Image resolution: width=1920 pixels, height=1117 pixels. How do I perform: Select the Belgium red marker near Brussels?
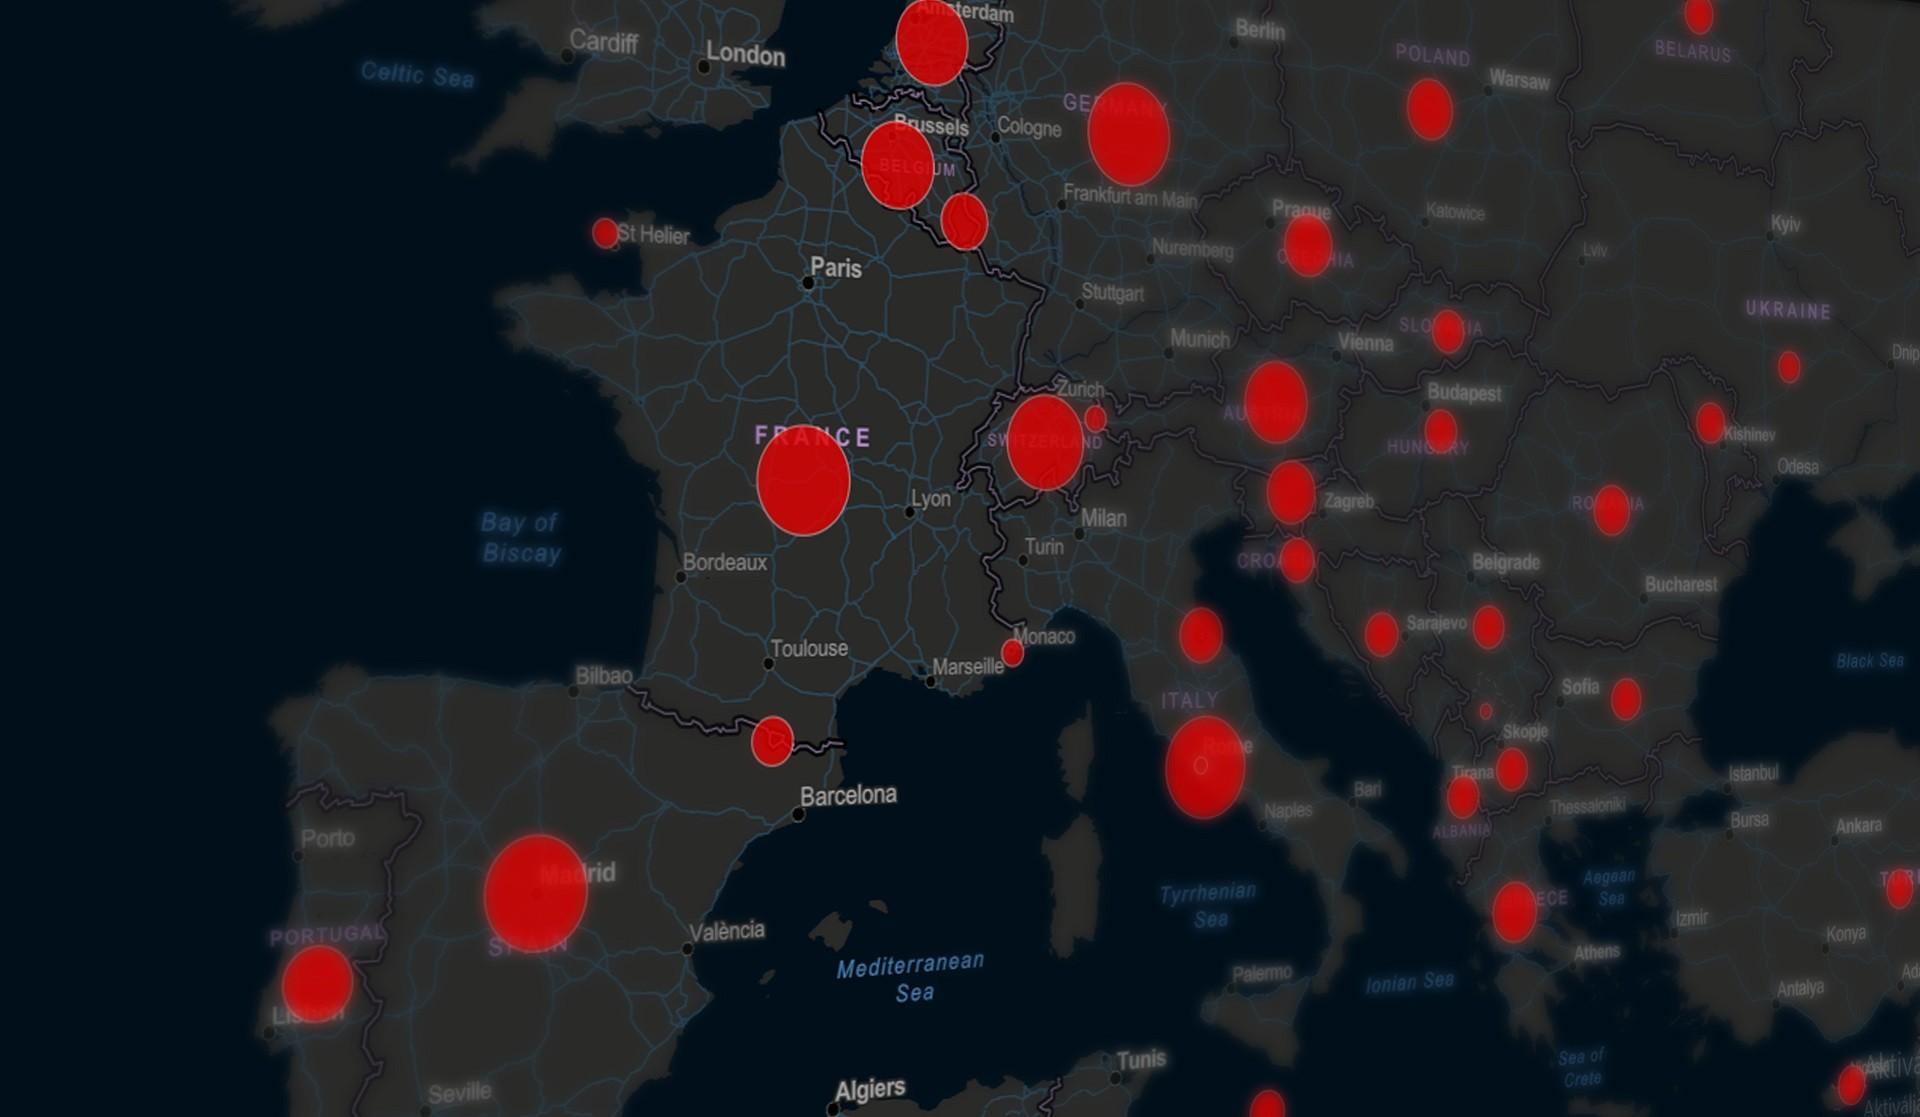point(897,165)
